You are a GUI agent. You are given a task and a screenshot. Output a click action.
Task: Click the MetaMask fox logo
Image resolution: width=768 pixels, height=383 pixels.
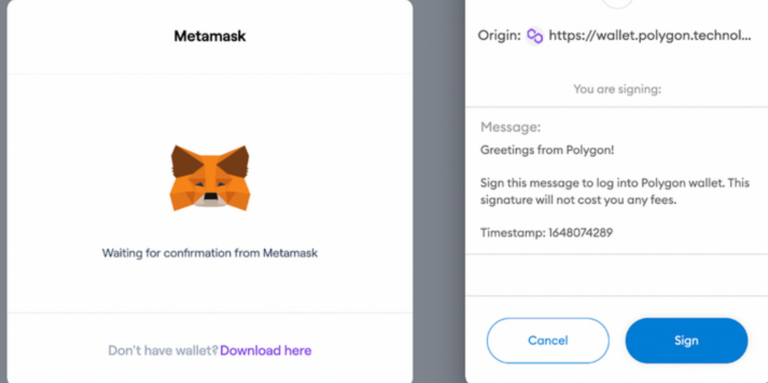click(x=210, y=178)
